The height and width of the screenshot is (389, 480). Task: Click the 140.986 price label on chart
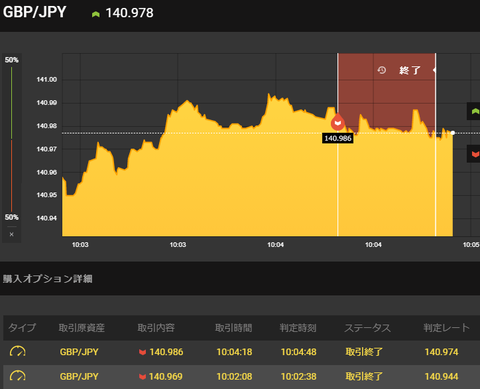tap(338, 138)
